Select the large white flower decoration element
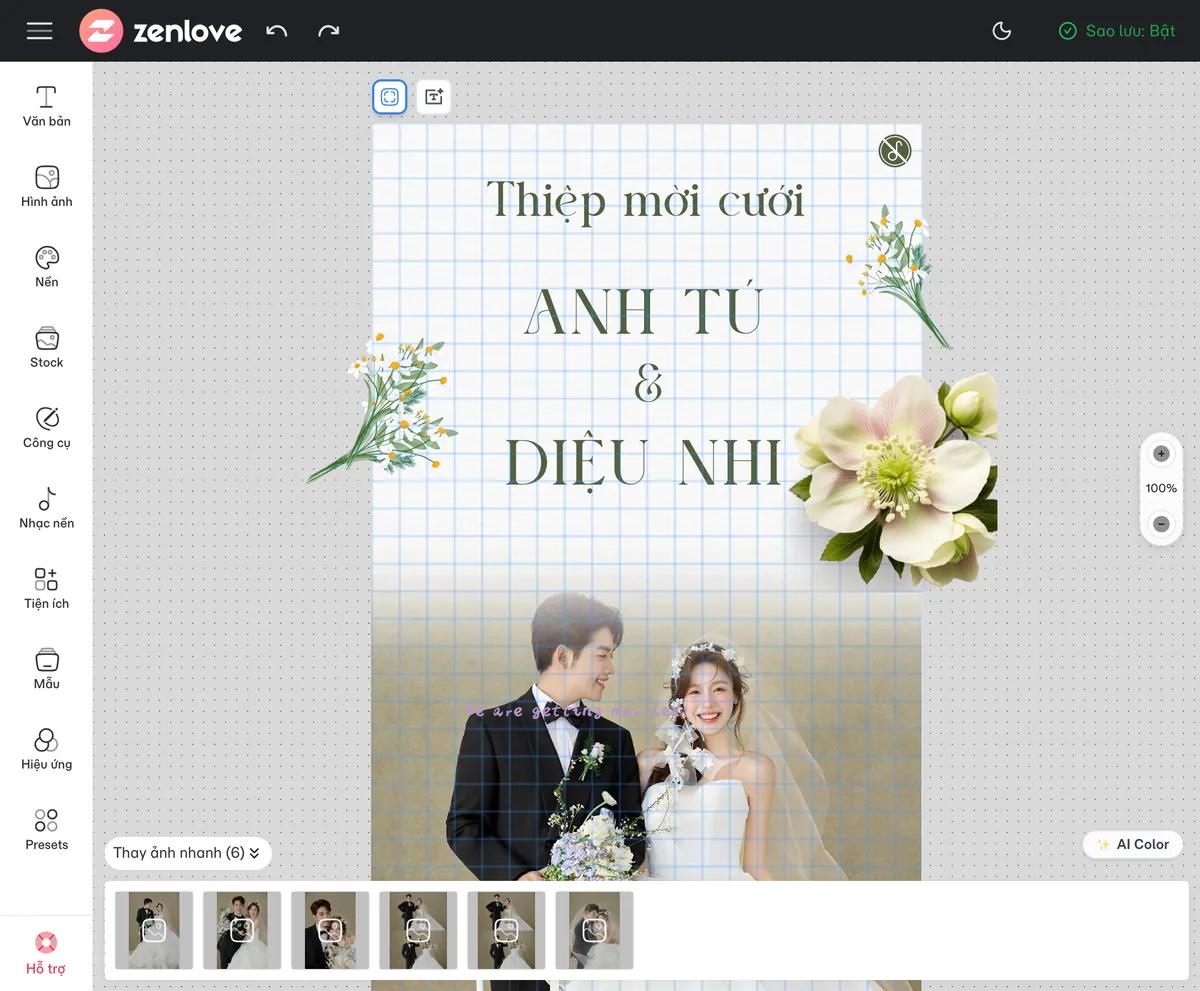The width and height of the screenshot is (1200, 991). (x=896, y=478)
